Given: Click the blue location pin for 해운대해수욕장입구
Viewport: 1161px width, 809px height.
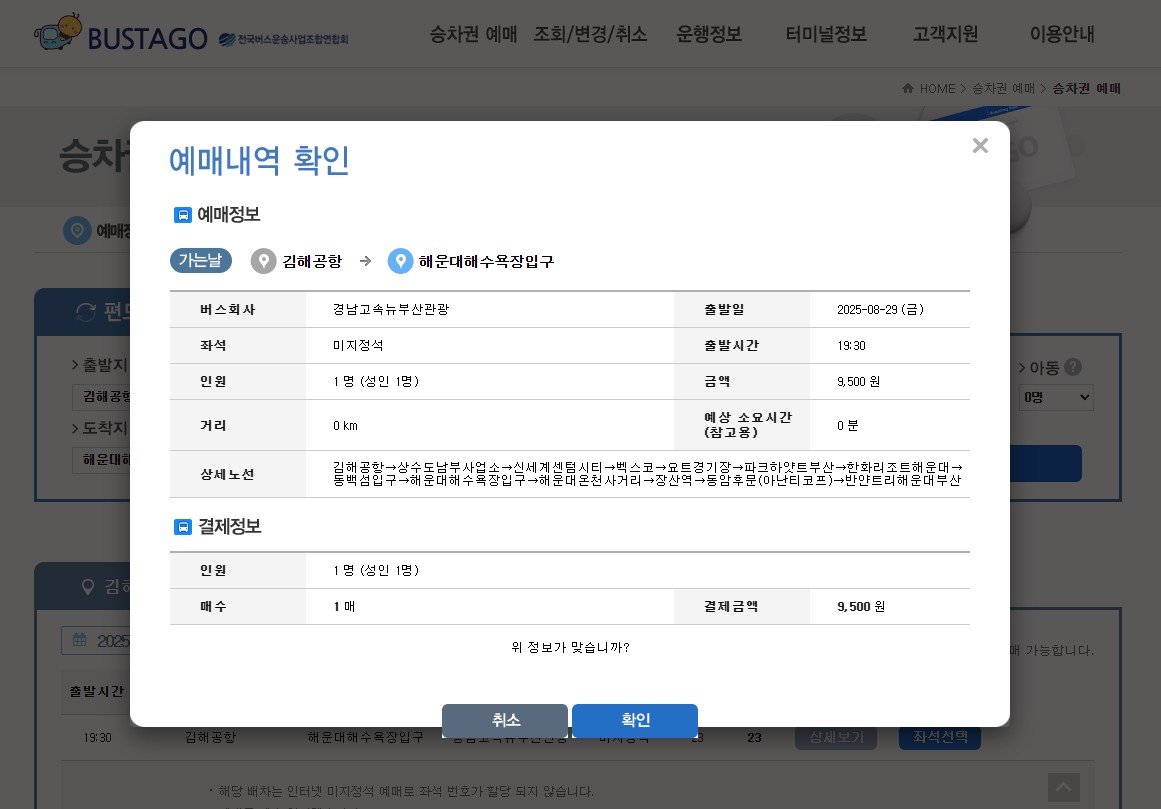Looking at the screenshot, I should [401, 261].
